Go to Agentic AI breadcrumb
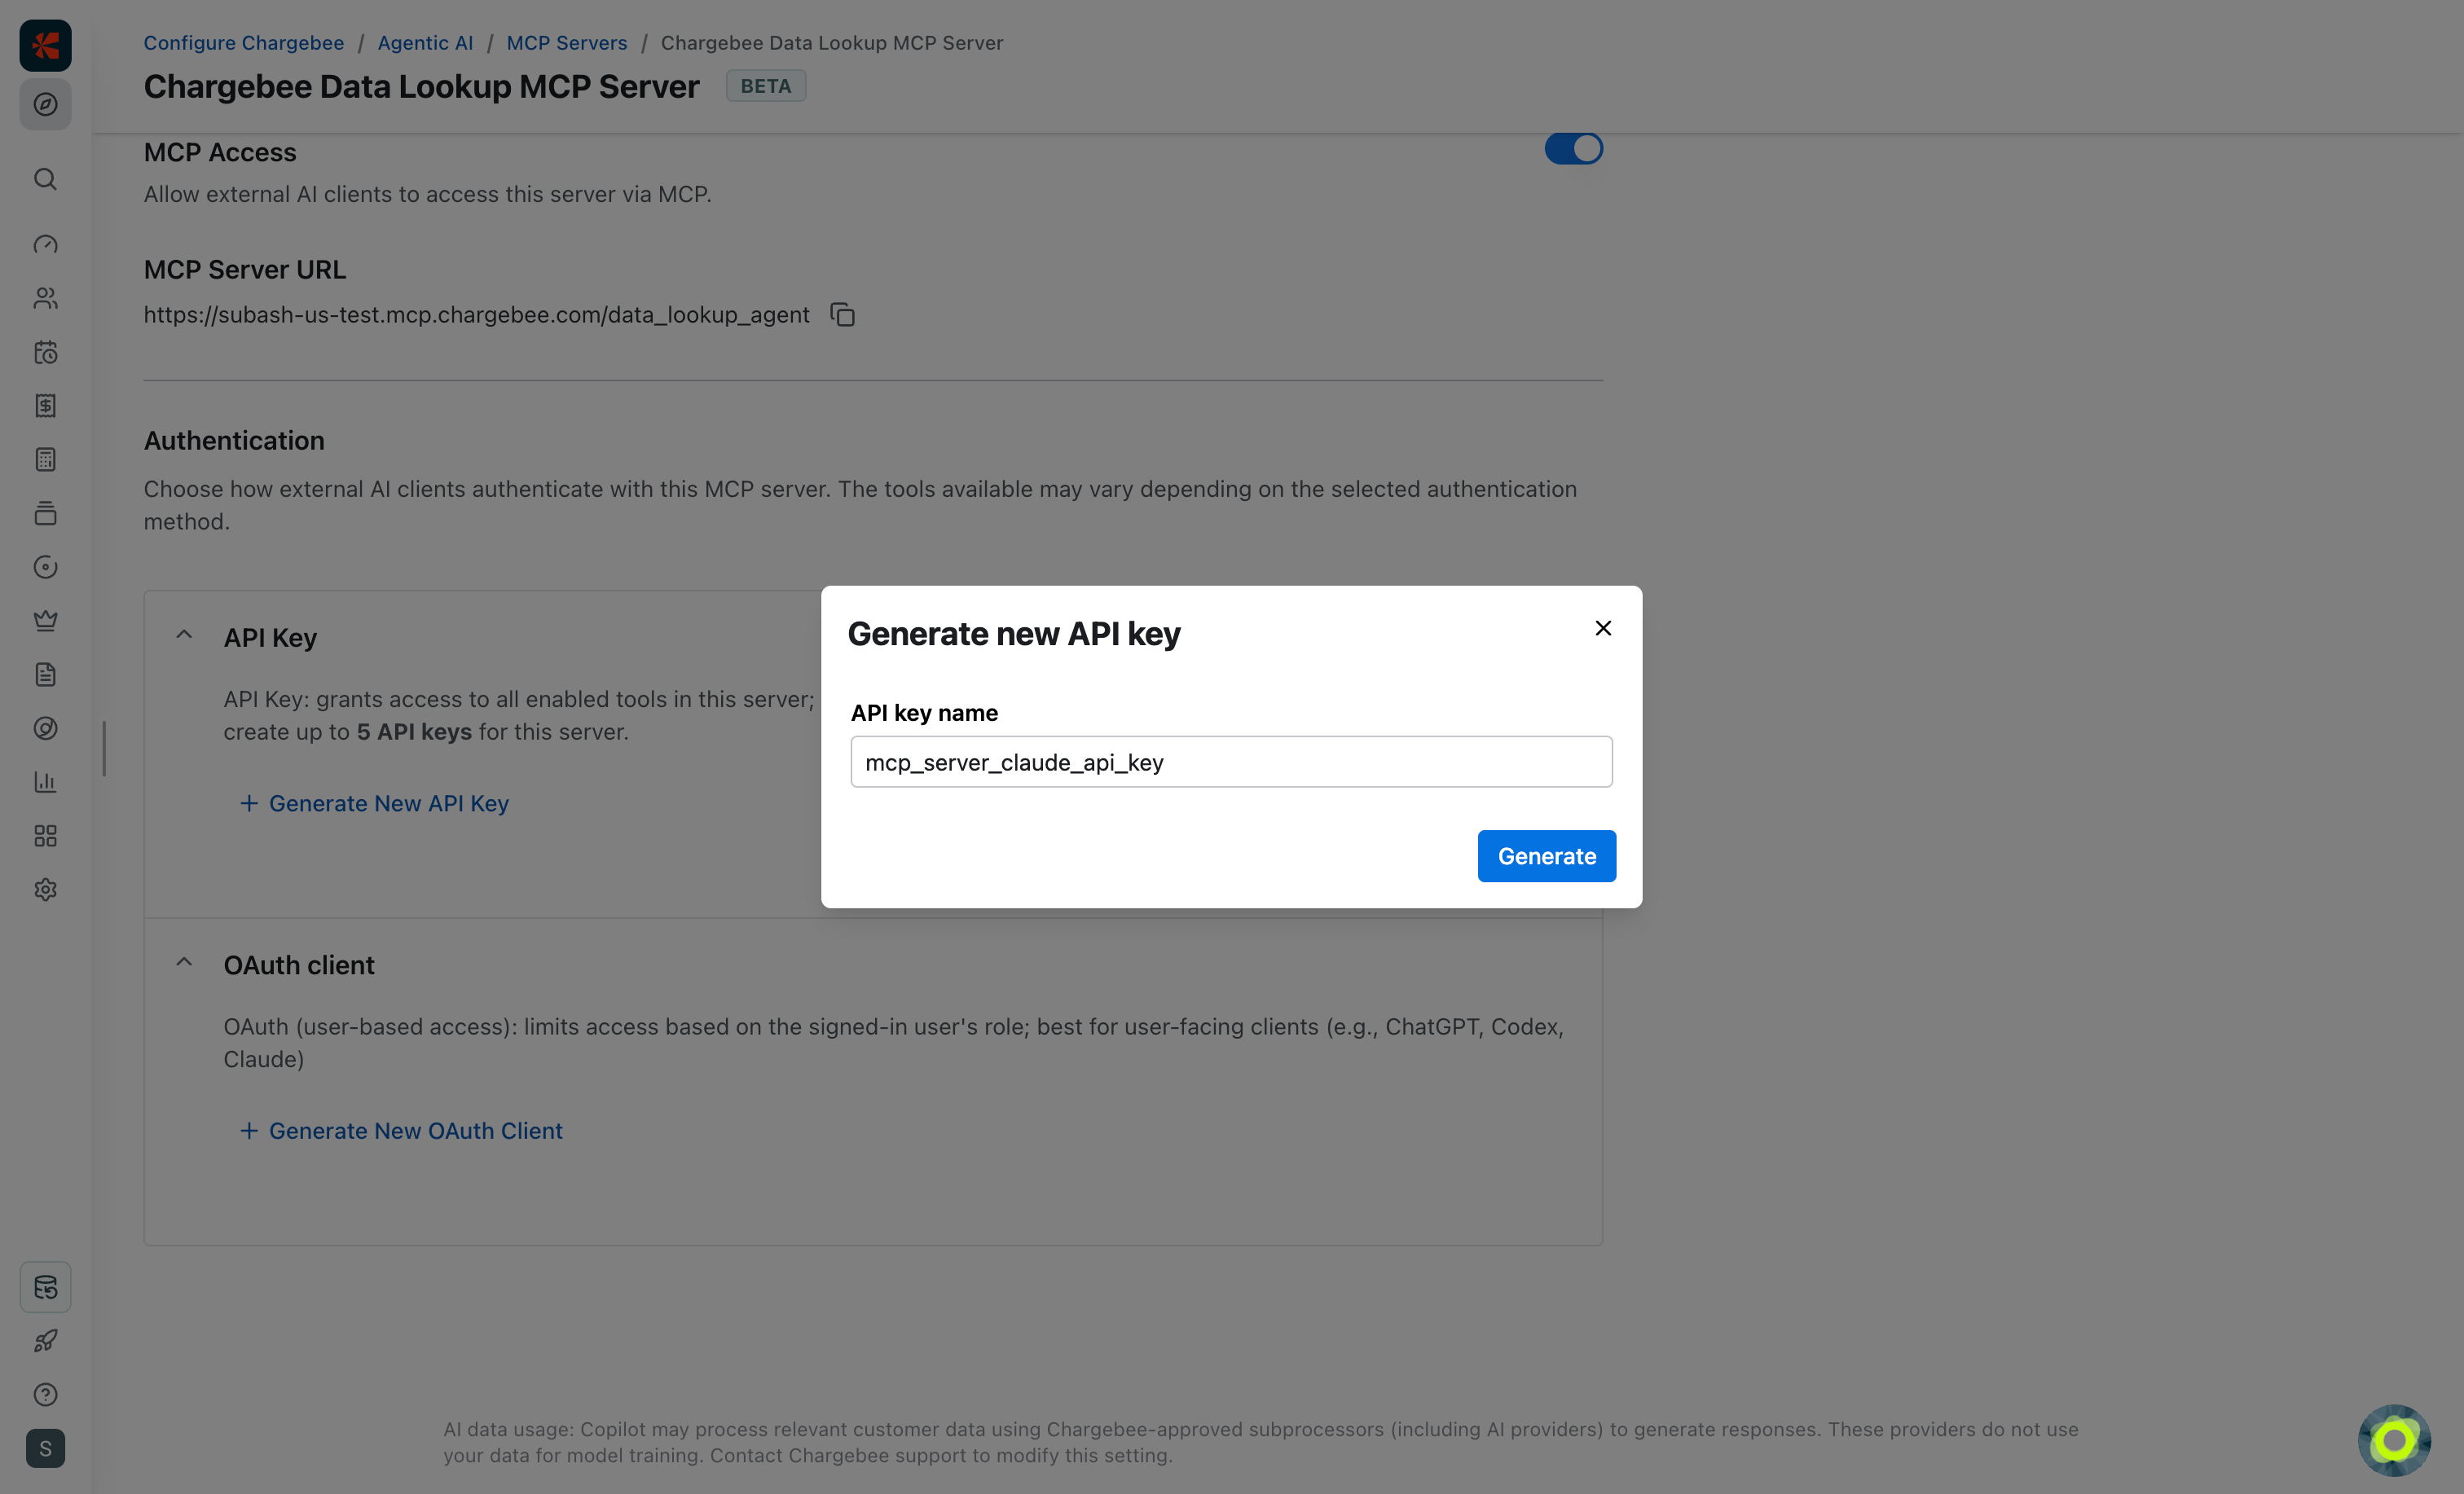The width and height of the screenshot is (2464, 1494). click(x=425, y=43)
